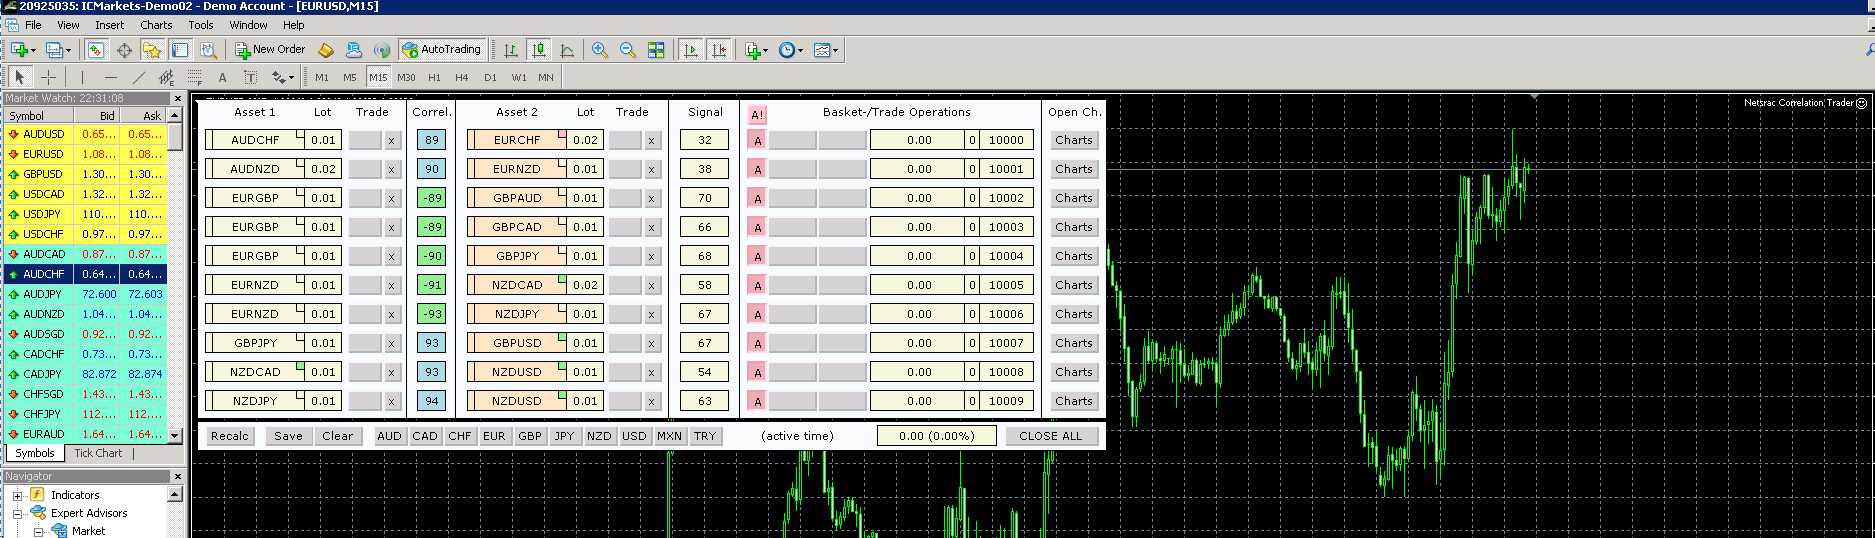This screenshot has height=538, width=1875.
Task: Toggle the A! all-auto header button
Action: (757, 115)
